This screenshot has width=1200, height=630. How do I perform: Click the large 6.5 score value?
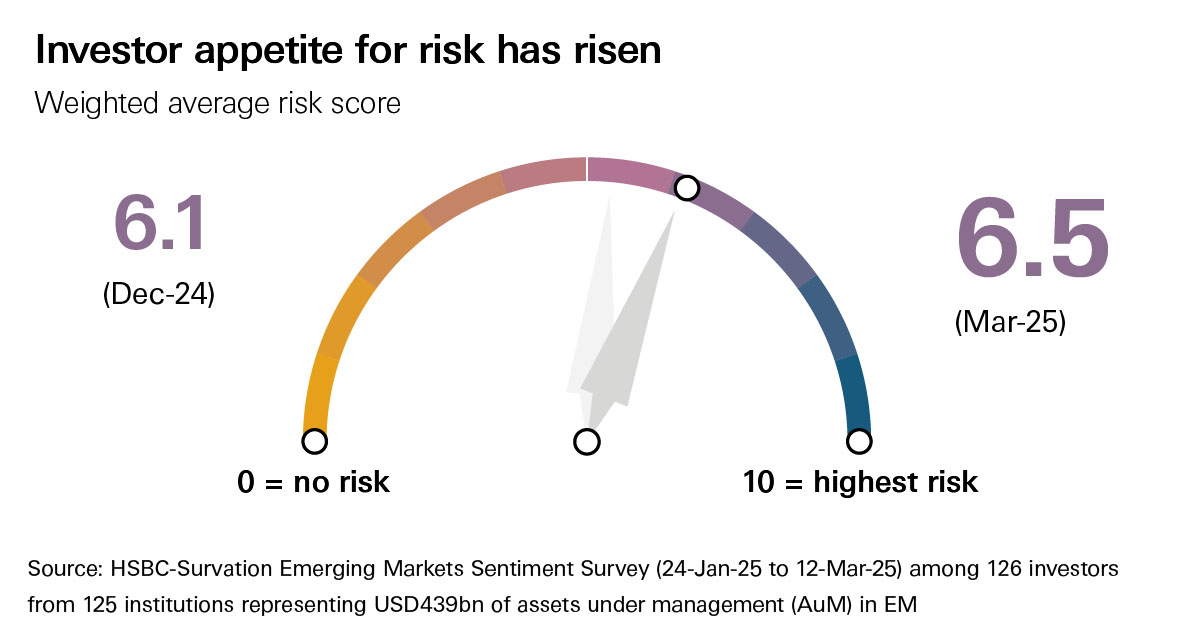coord(1032,240)
